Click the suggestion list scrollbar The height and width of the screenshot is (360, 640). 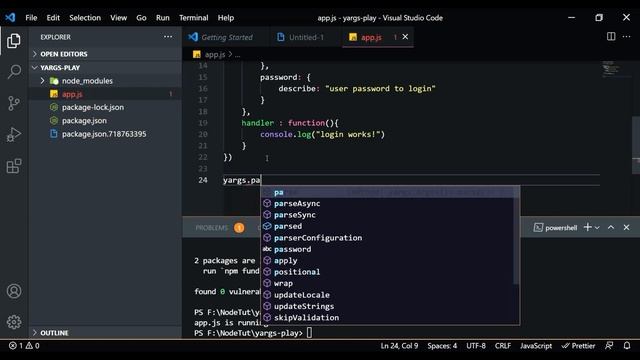pyautogui.click(x=516, y=236)
